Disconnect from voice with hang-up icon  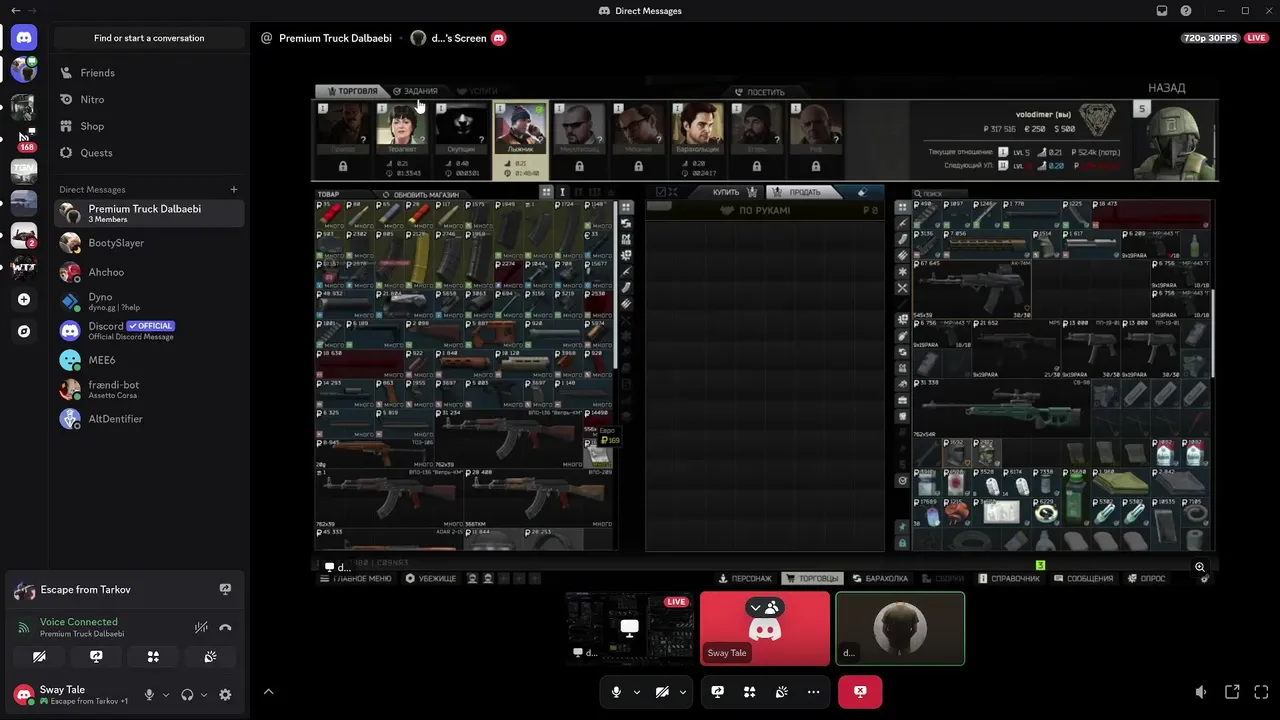(x=225, y=627)
